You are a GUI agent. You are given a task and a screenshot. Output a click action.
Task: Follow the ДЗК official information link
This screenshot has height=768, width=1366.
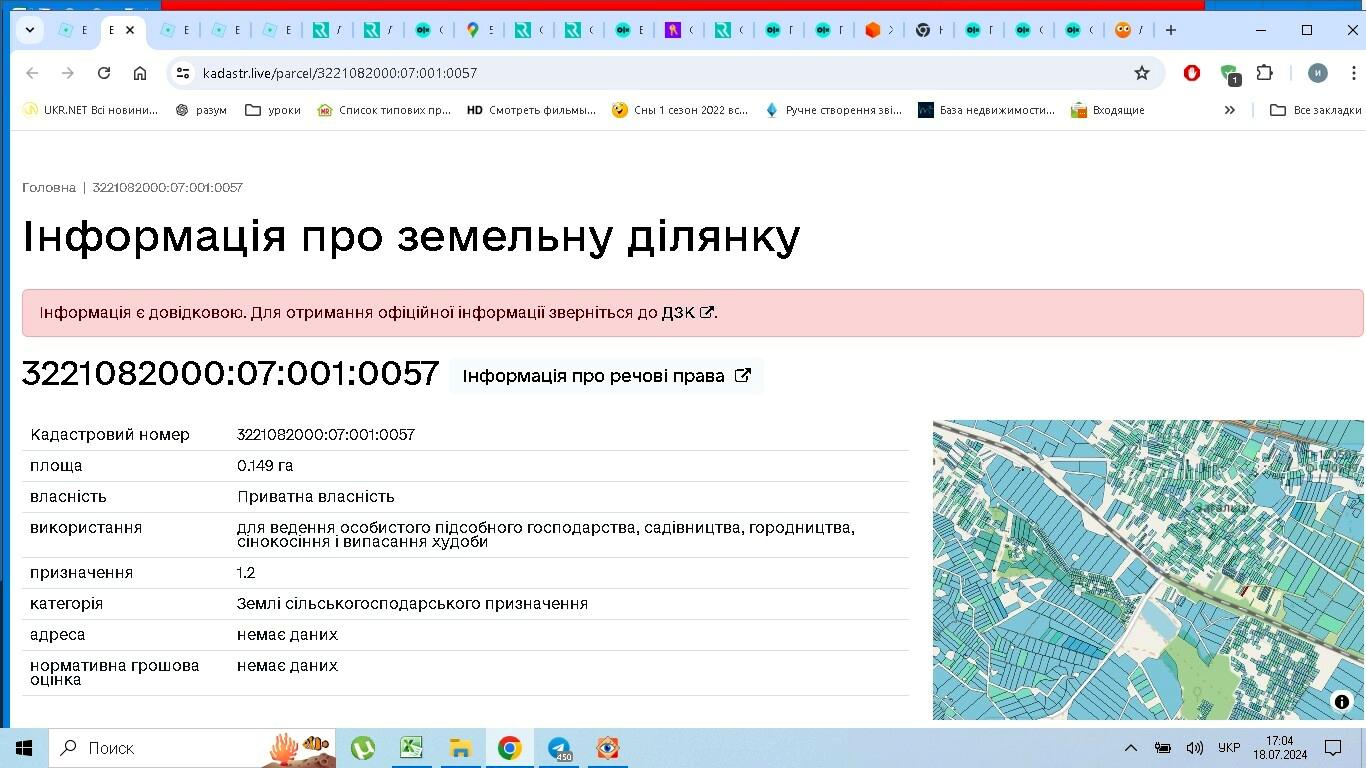point(686,313)
